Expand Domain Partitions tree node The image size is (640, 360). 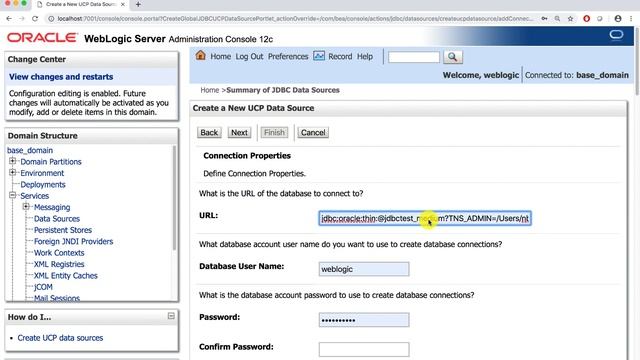(13, 161)
